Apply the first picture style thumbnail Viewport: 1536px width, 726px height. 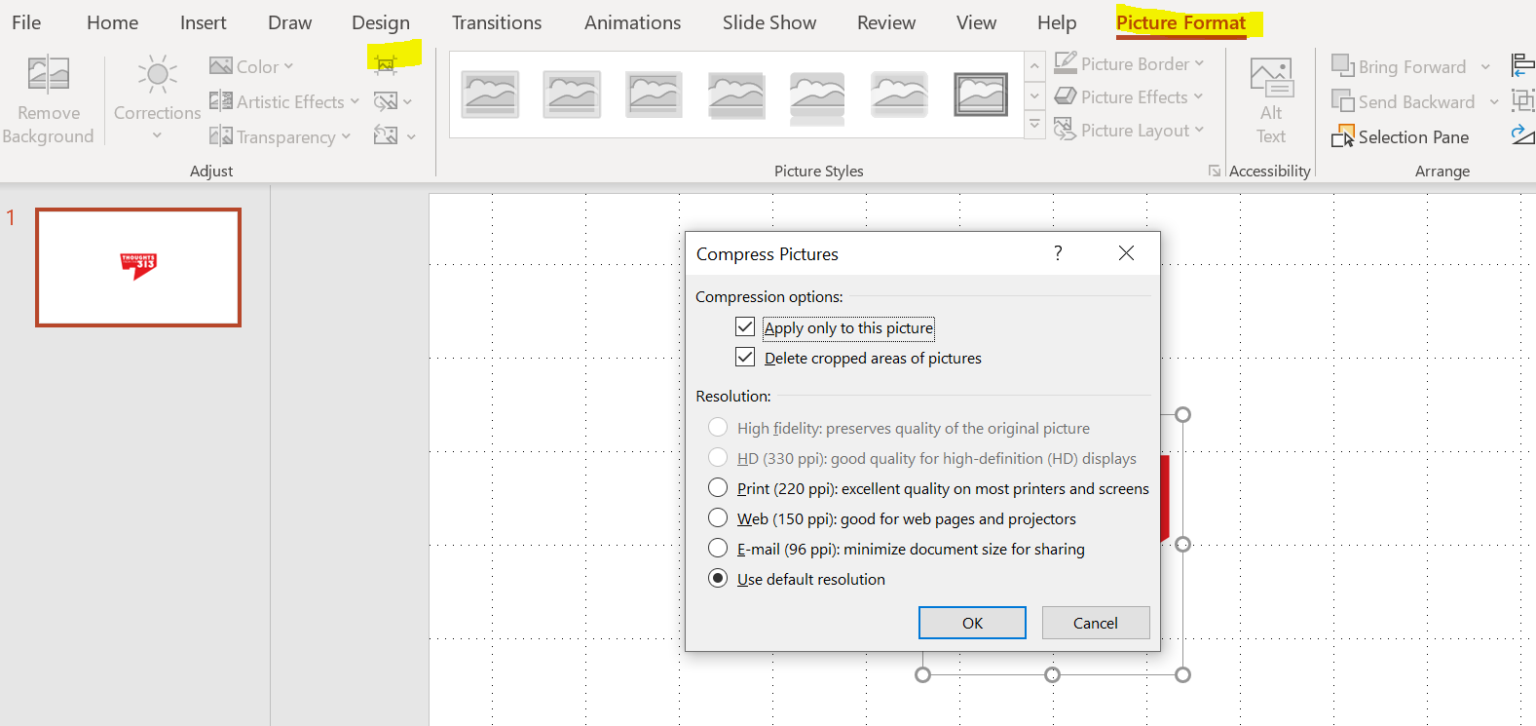click(490, 95)
